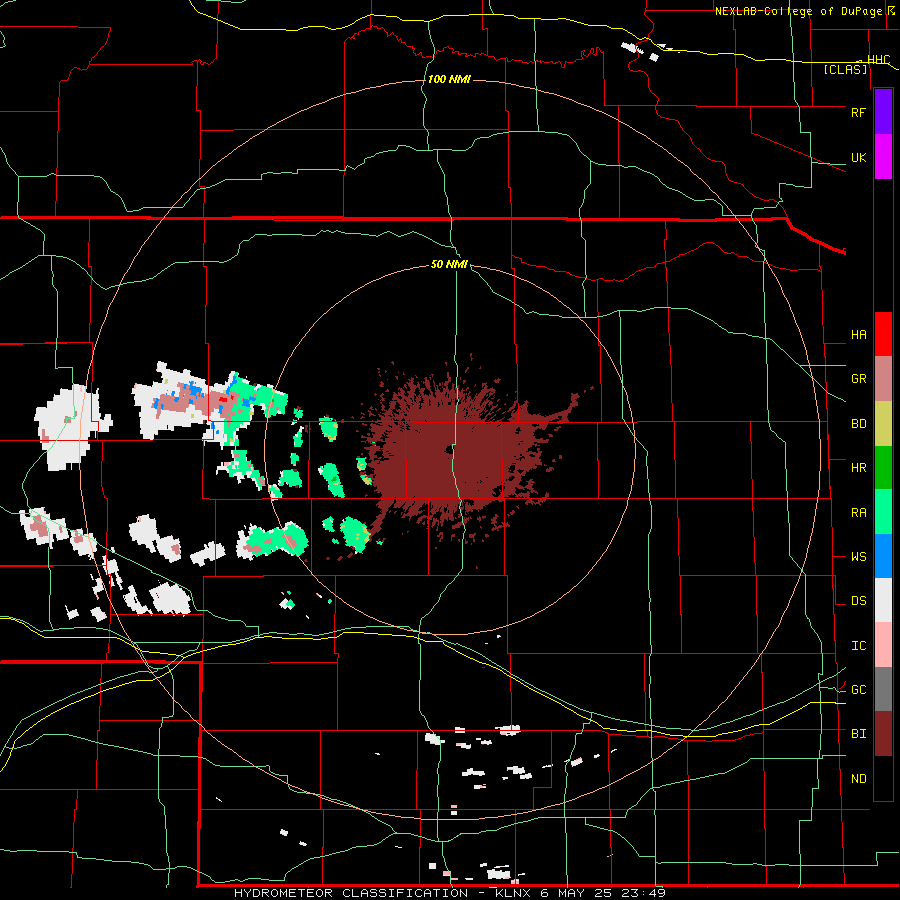The width and height of the screenshot is (900, 900).
Task: Click the [CLAS] units label
Action: point(845,70)
